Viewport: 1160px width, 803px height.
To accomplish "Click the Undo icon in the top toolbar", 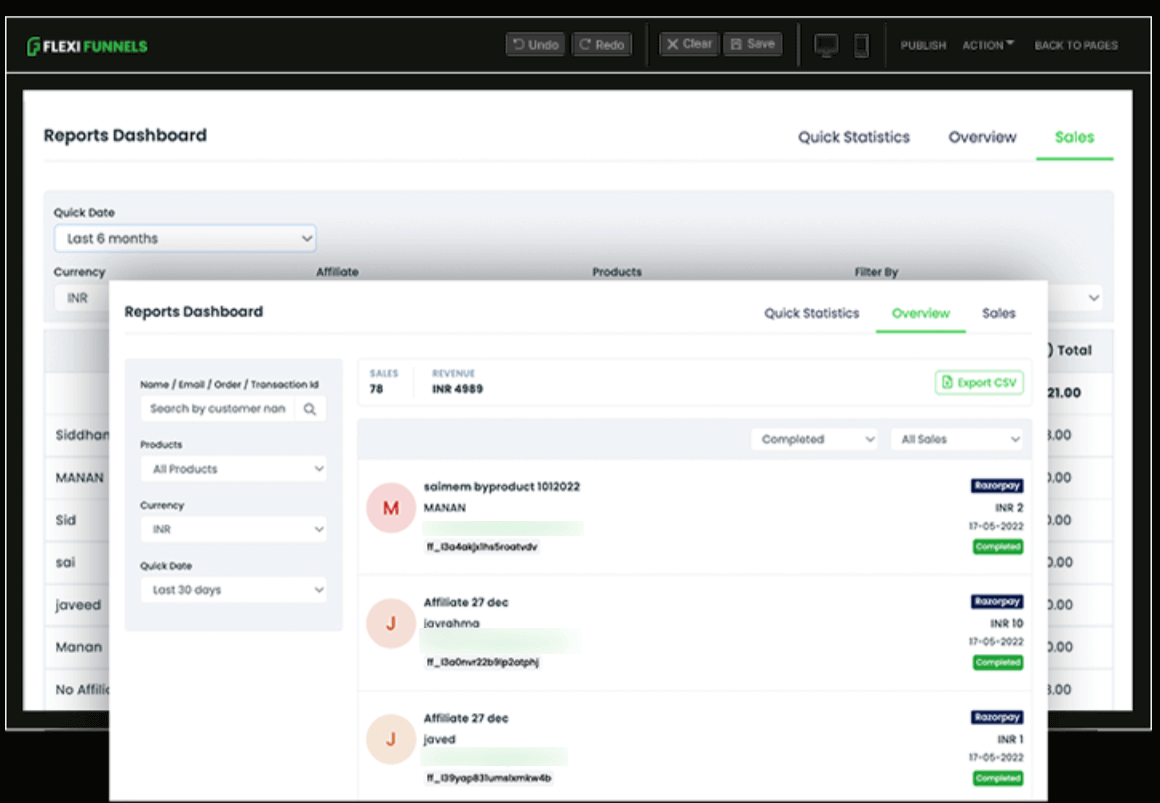I will [x=519, y=43].
